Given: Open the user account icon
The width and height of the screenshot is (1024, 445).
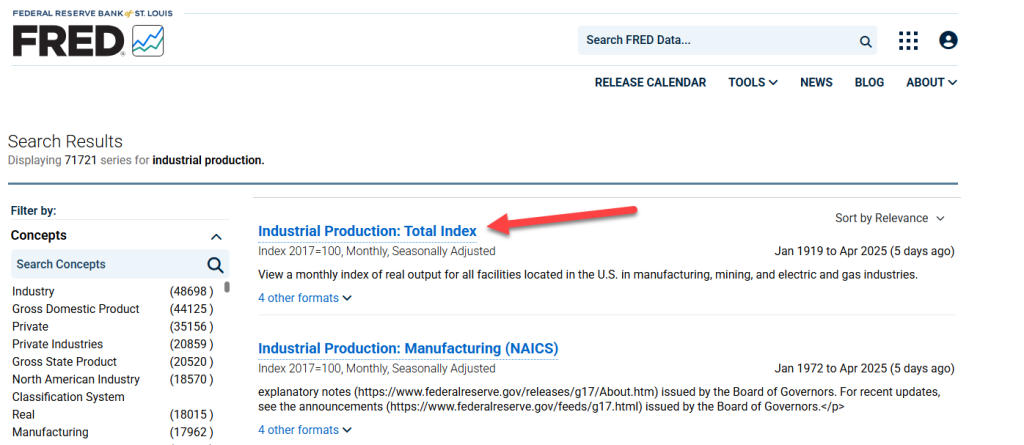Looking at the screenshot, I should (948, 41).
